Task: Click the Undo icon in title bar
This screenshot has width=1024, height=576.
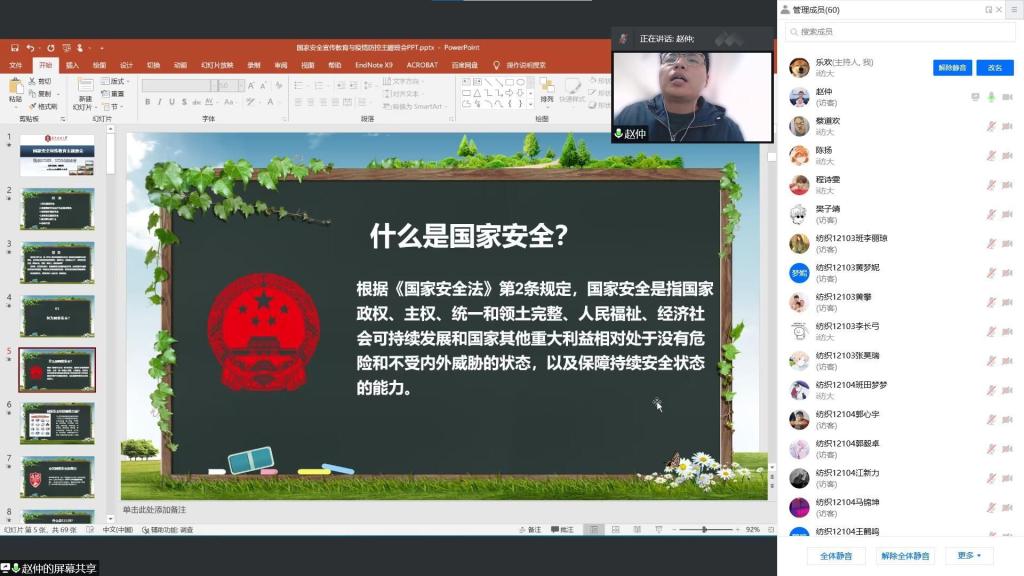Action: 31,47
